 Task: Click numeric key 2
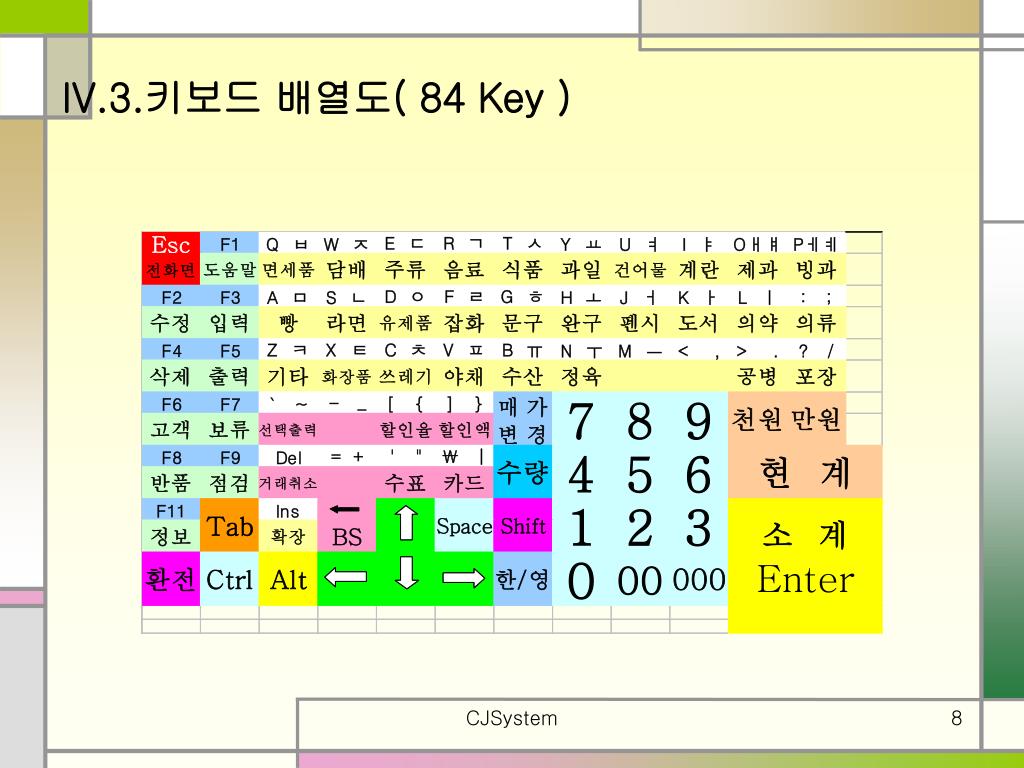coord(640,526)
